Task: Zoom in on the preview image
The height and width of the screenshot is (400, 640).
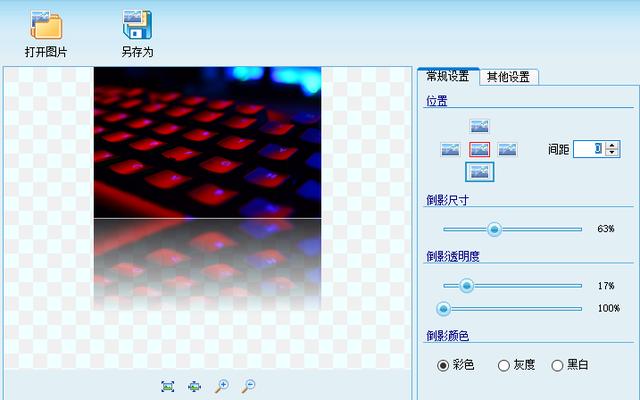Action: coord(221,386)
